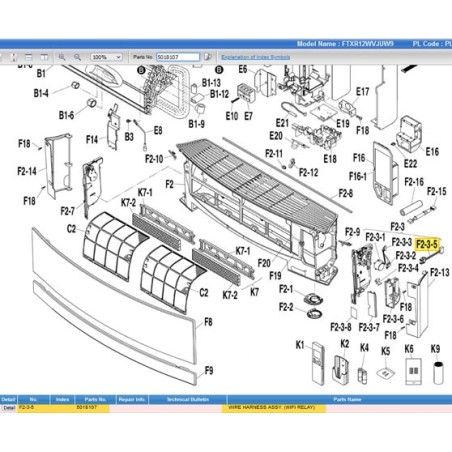
Task: Click the K2 remote holder part drawing
Action: [x=341, y=370]
